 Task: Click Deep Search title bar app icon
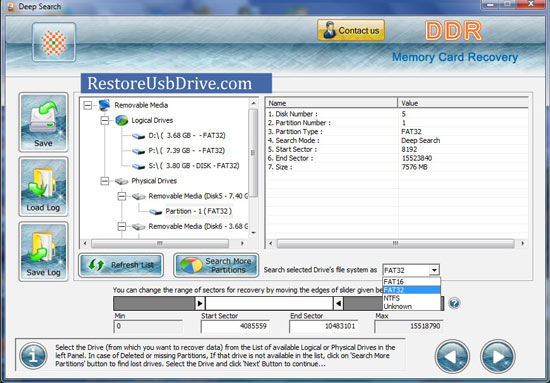tap(10, 6)
